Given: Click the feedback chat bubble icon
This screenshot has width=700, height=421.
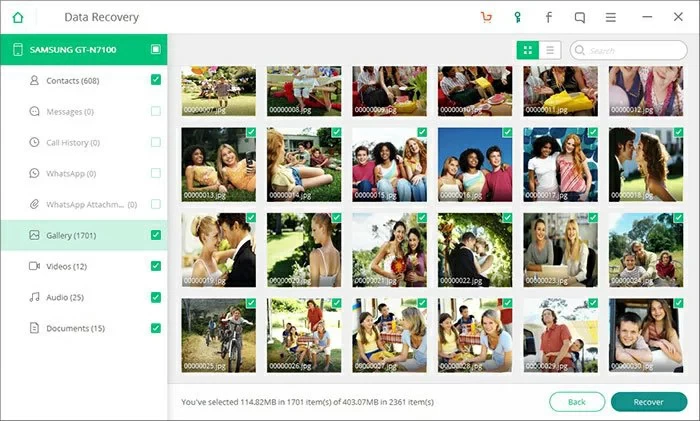Looking at the screenshot, I should pos(580,17).
